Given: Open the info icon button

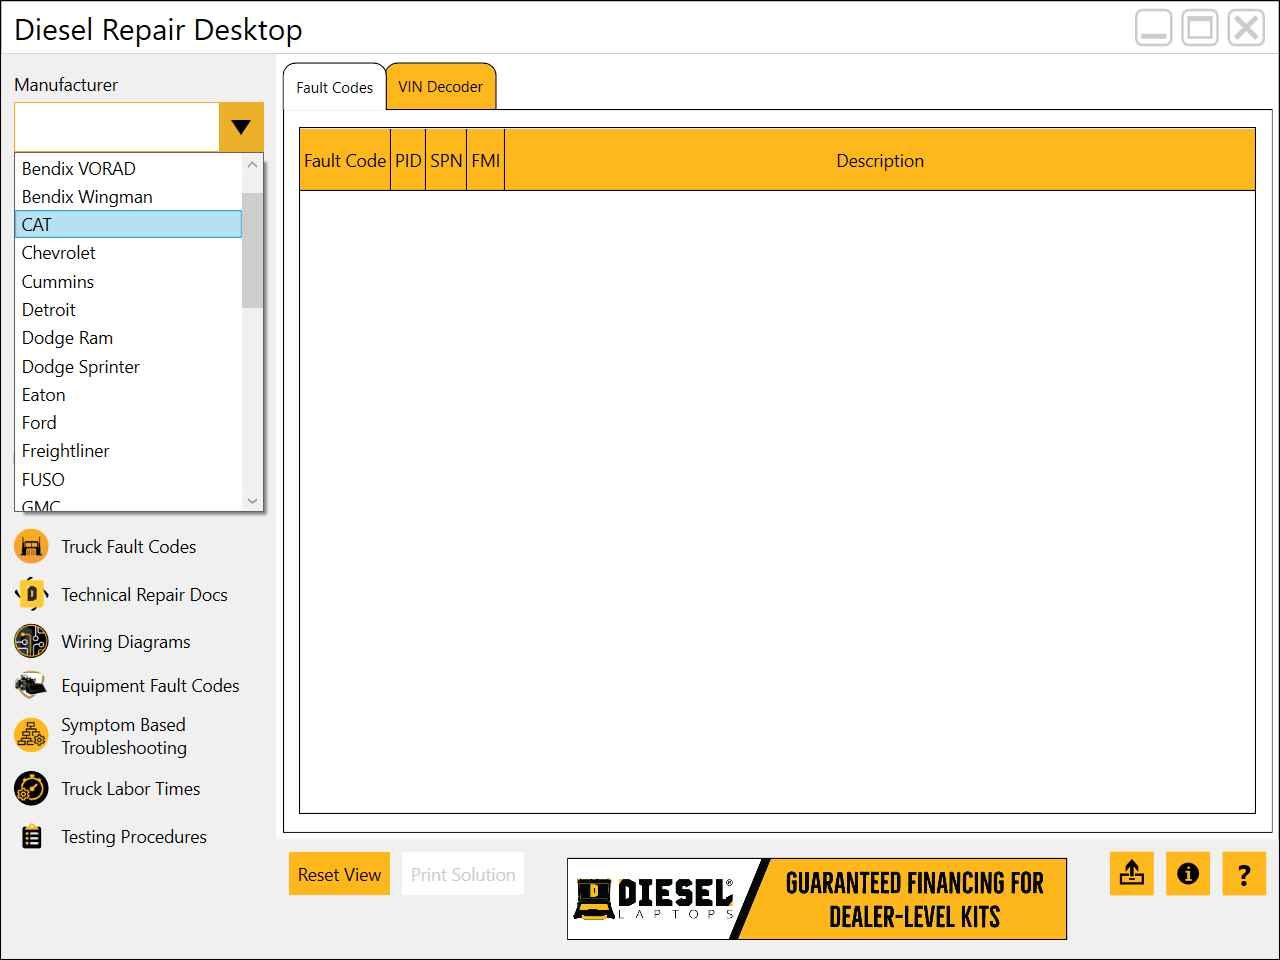Looking at the screenshot, I should pos(1188,874).
